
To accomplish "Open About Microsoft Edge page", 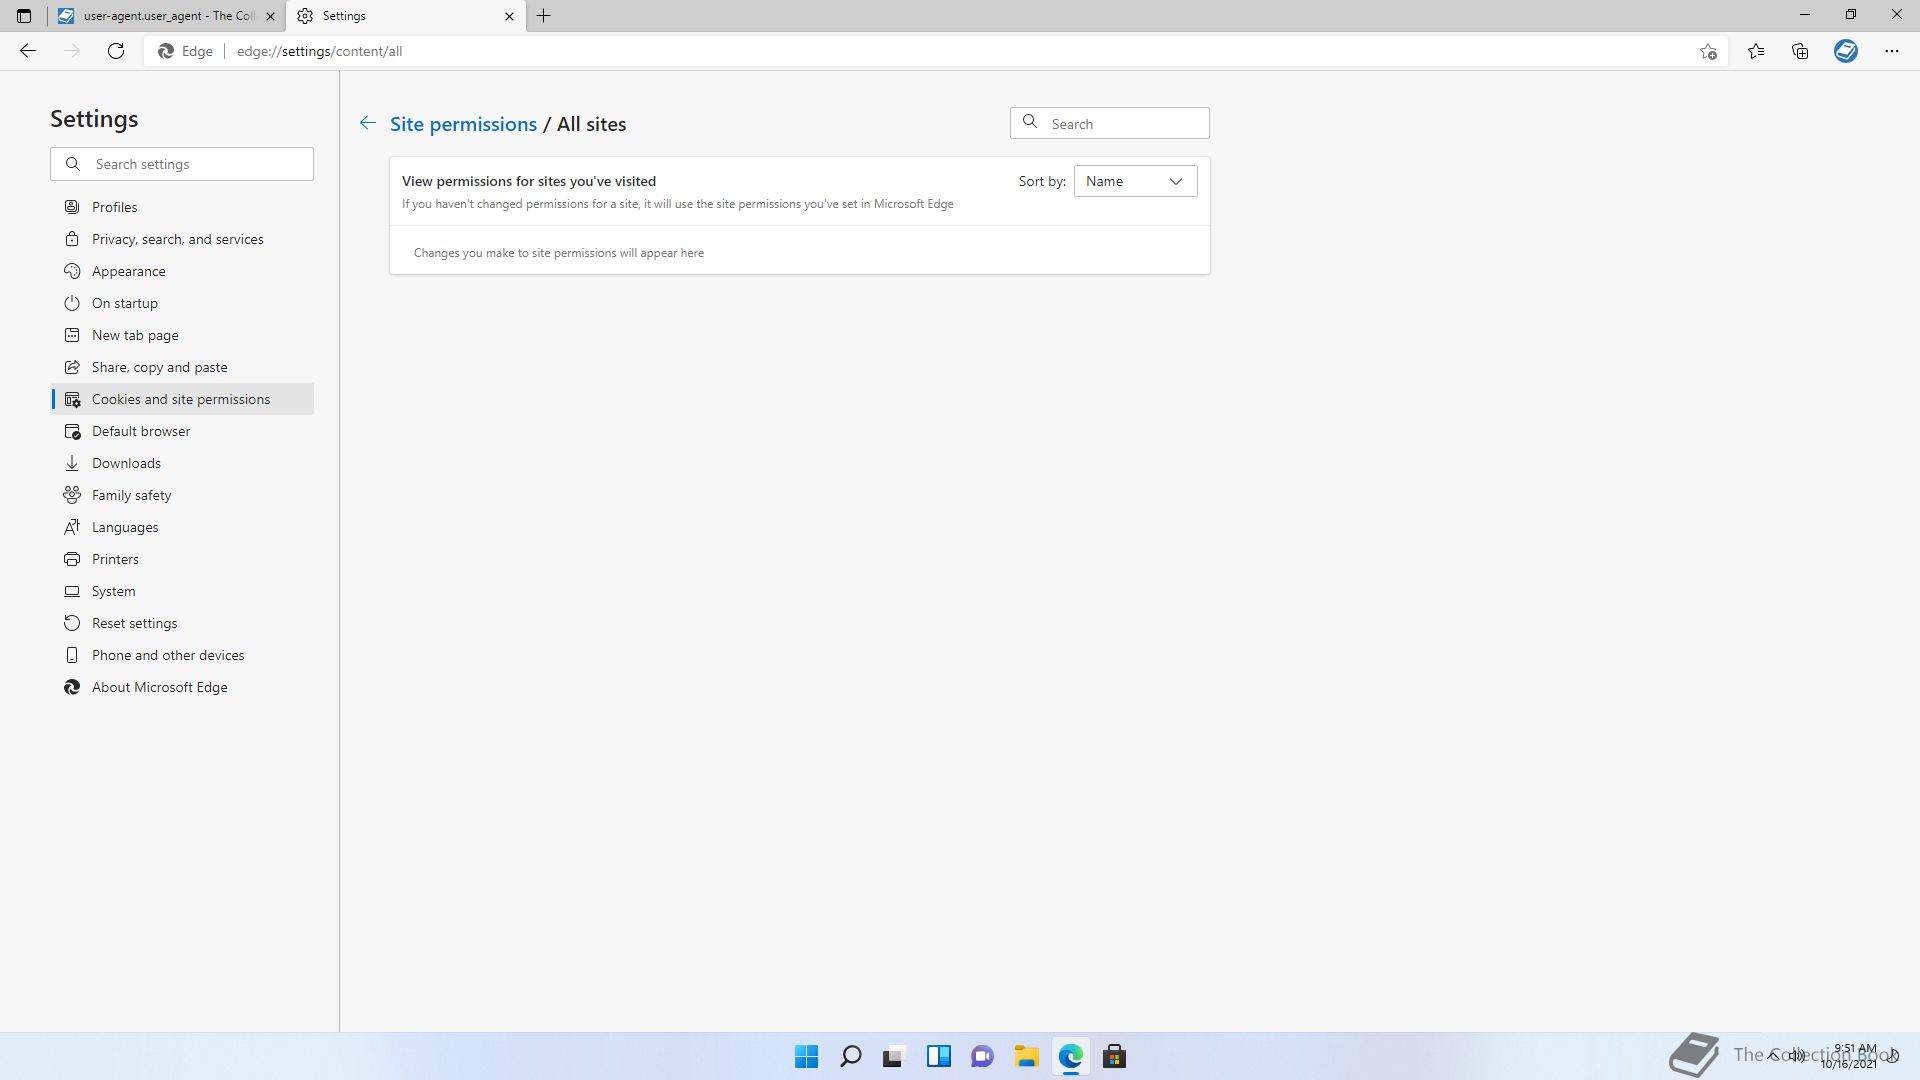I will [x=159, y=687].
